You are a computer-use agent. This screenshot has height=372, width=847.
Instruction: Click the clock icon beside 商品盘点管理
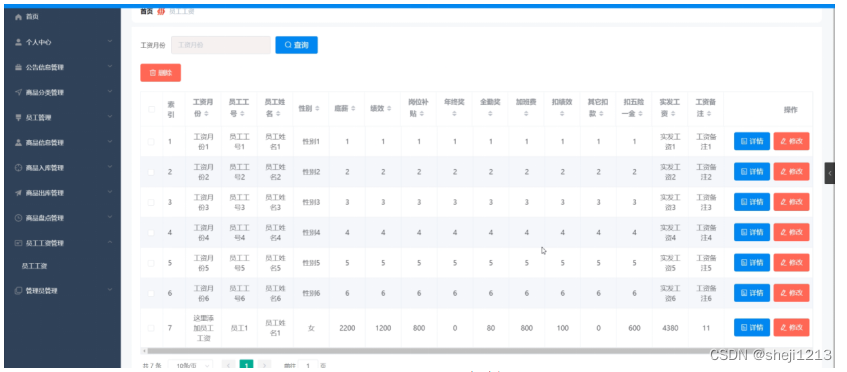[x=18, y=218]
